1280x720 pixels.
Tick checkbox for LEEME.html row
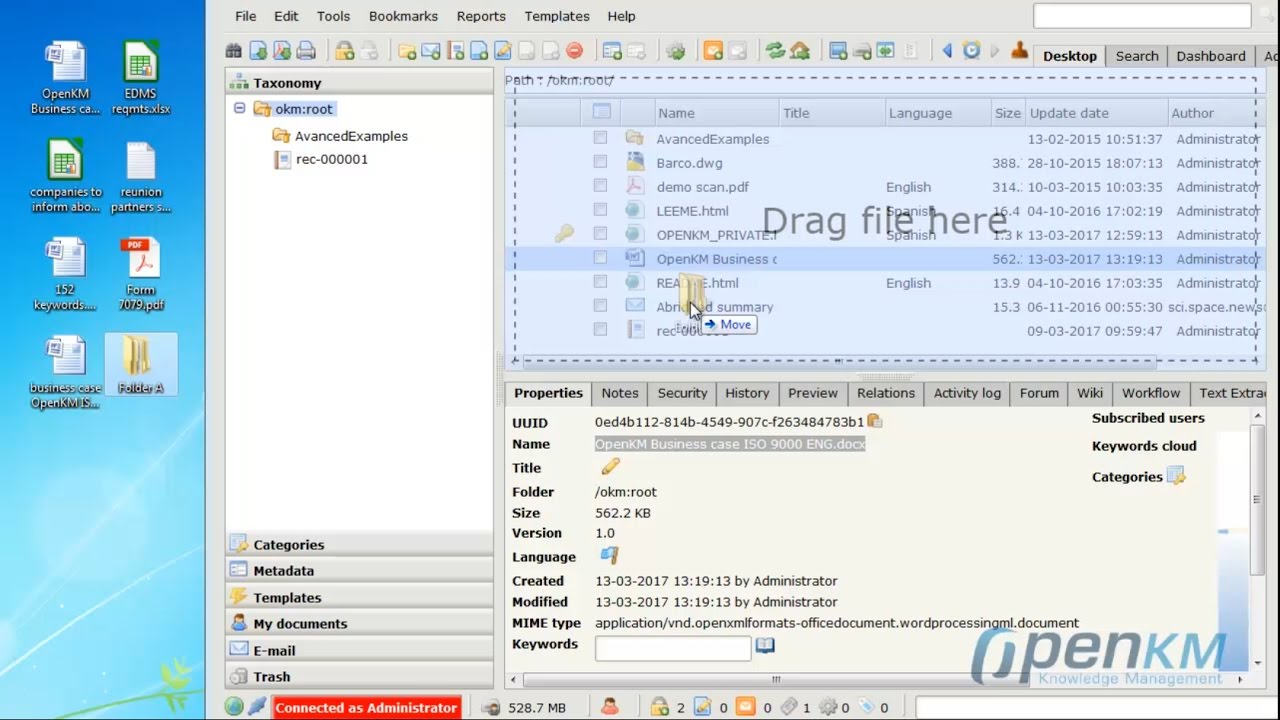click(x=600, y=210)
